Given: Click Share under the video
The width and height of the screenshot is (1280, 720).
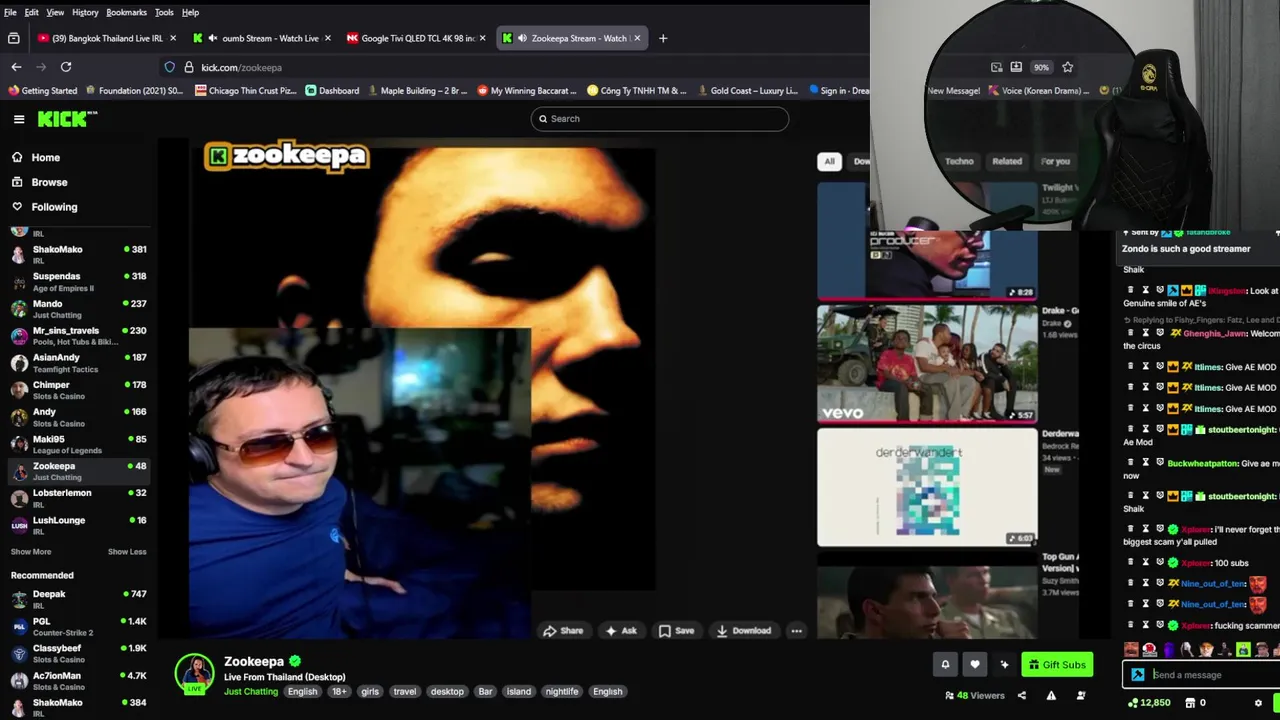Looking at the screenshot, I should pyautogui.click(x=563, y=631).
